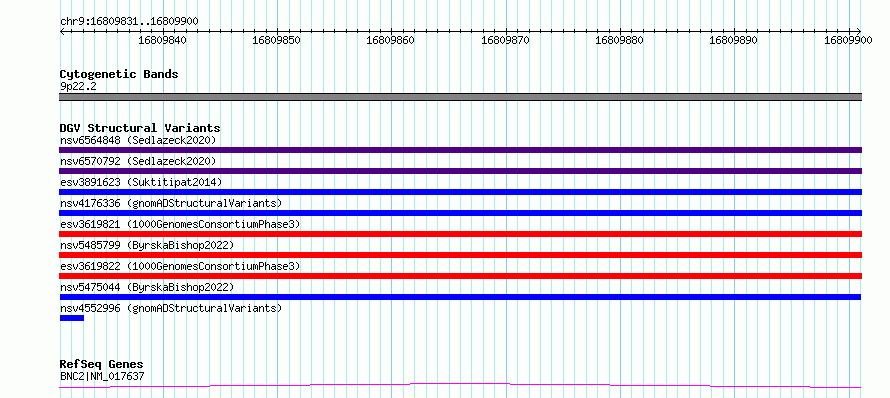This screenshot has width=890, height=398.
Task: Click the Cytogenetic Bands track title
Action: [119, 74]
